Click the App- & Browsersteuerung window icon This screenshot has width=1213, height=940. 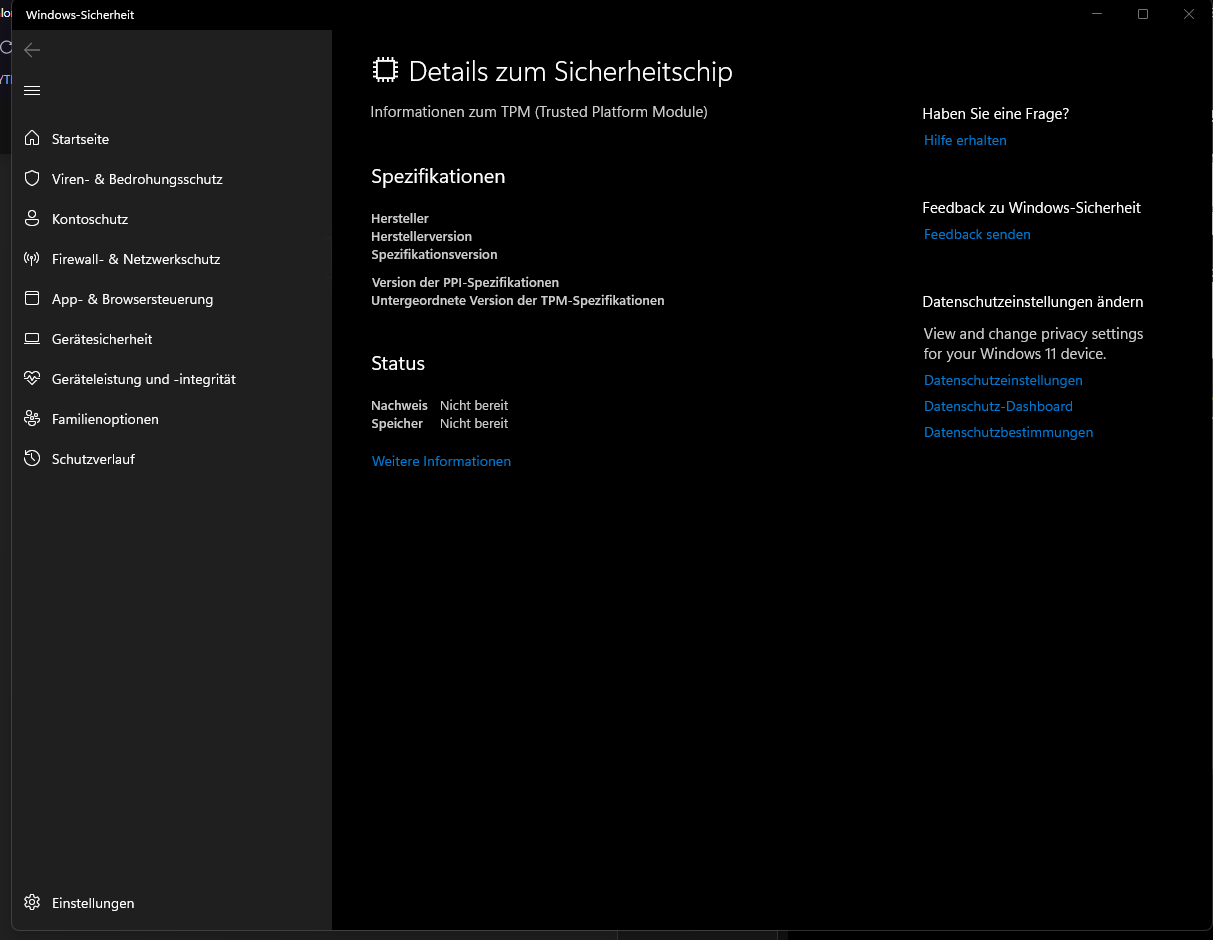(32, 299)
